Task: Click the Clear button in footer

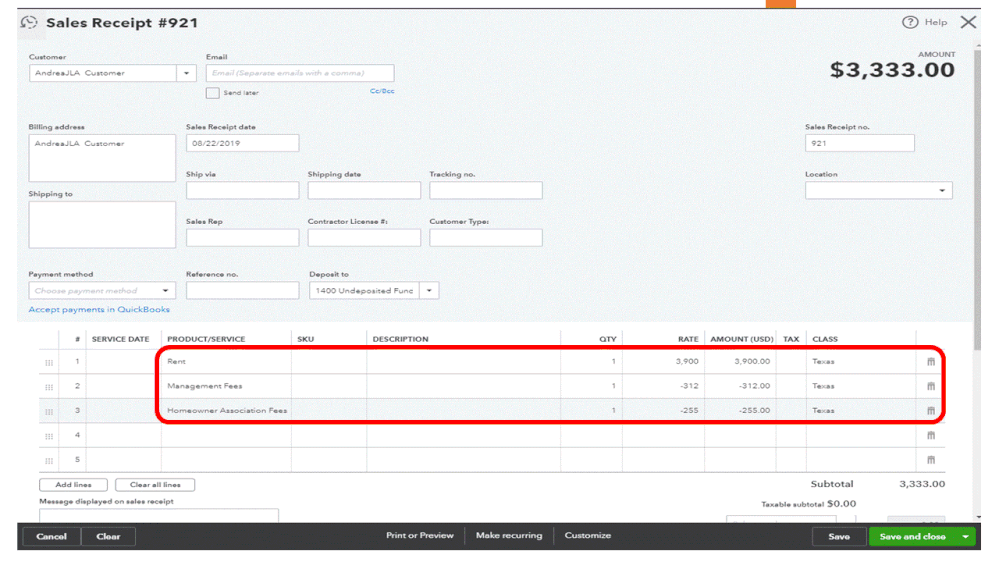Action: (108, 537)
